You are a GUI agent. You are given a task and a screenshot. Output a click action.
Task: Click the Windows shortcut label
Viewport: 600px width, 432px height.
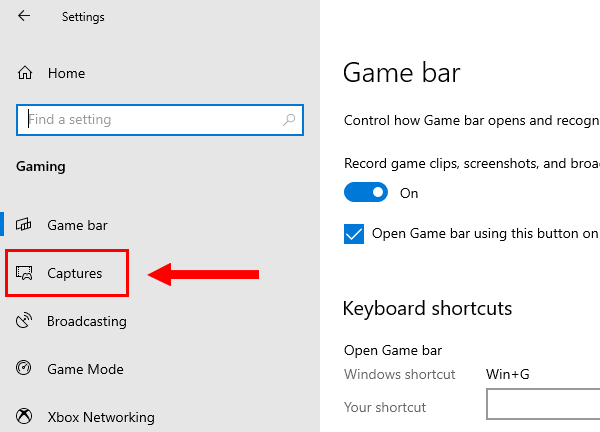tap(399, 374)
